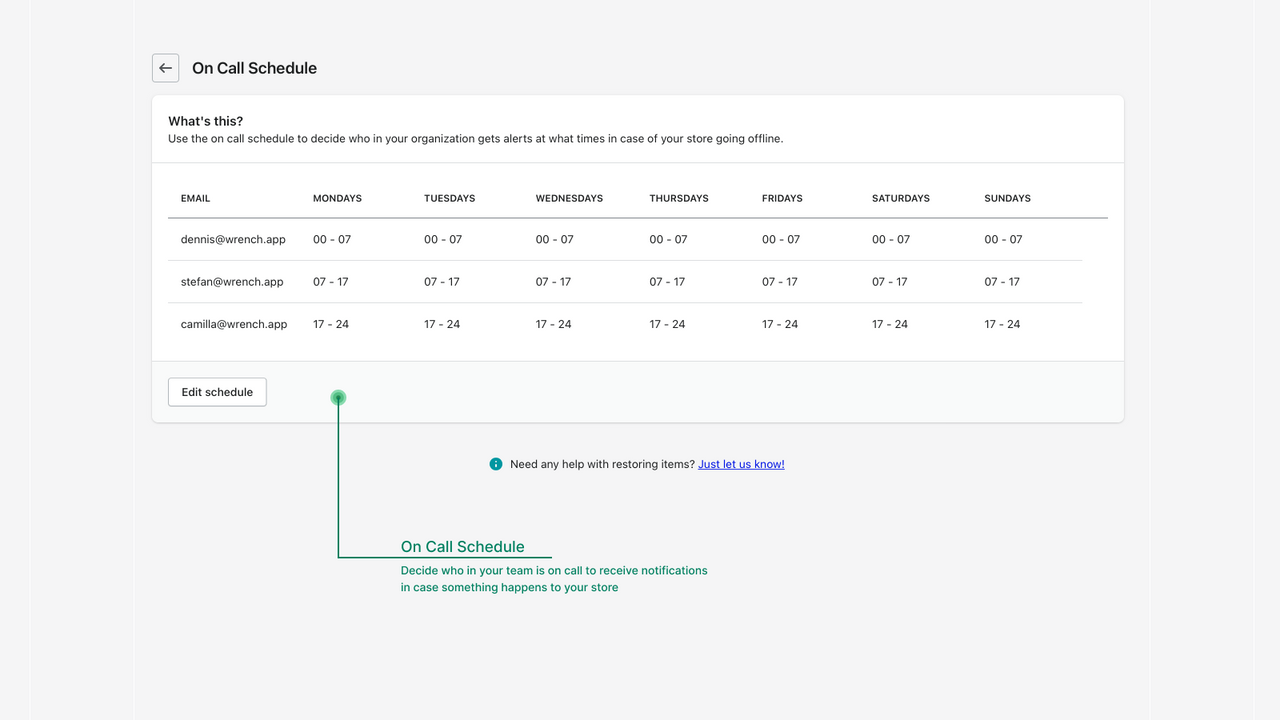Select the SATURDAYS column header

[x=900, y=198]
